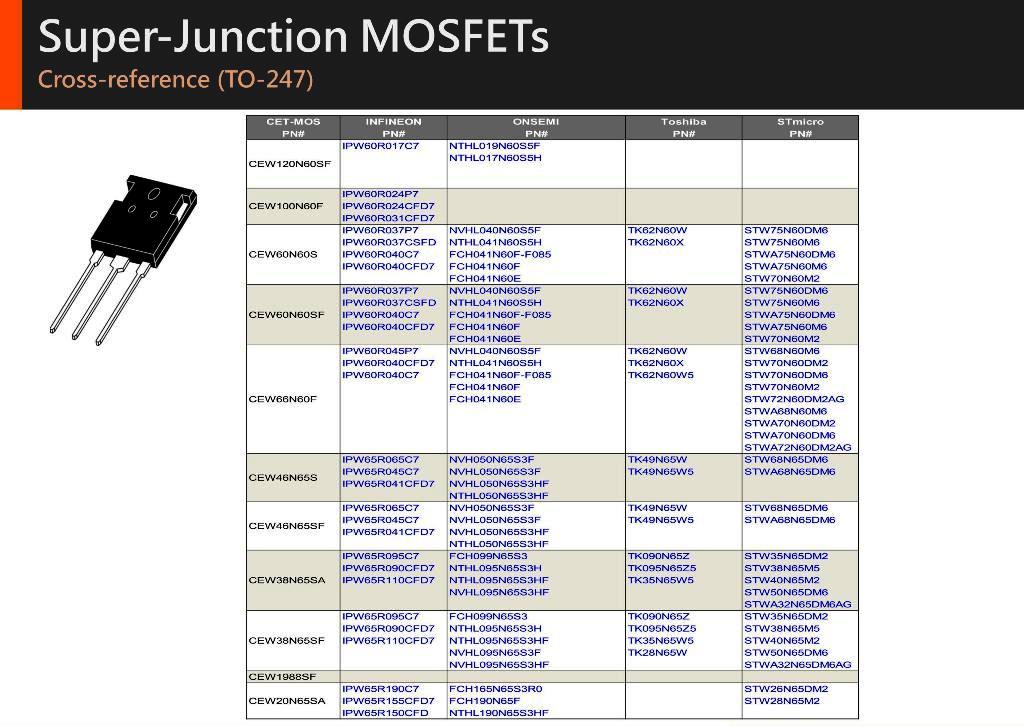Select the CET-MOS PN# column header
1024x726 pixels.
coord(293,127)
